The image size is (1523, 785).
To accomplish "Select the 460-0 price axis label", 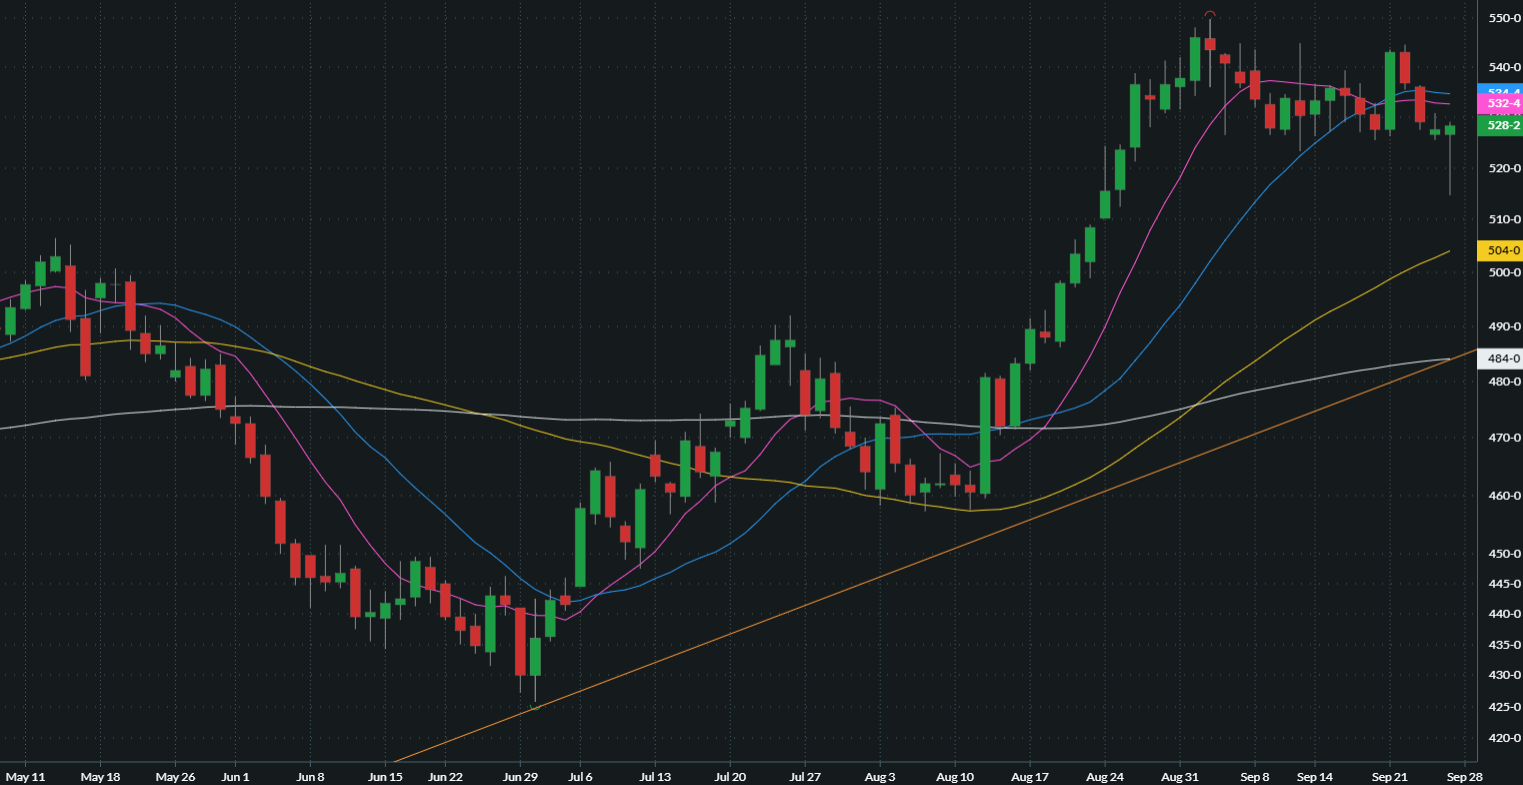I will pos(1504,495).
